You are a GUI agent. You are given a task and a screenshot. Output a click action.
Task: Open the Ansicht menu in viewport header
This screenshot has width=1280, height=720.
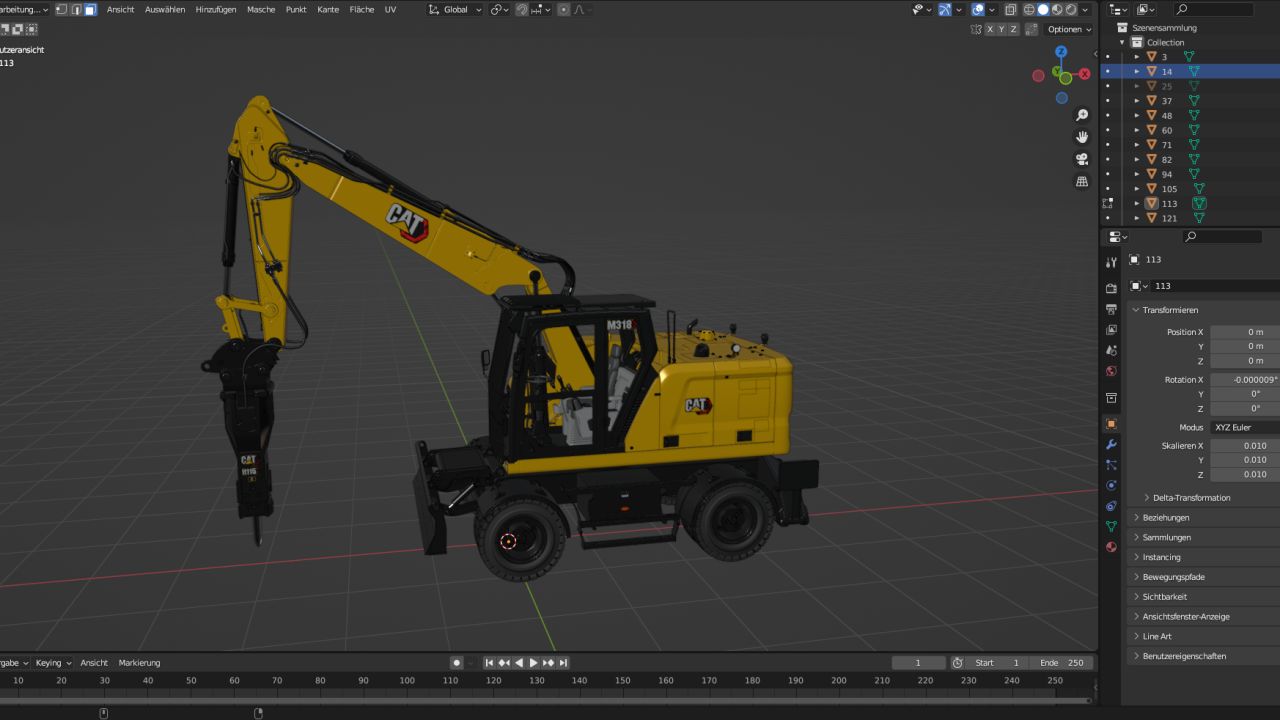[x=121, y=9]
